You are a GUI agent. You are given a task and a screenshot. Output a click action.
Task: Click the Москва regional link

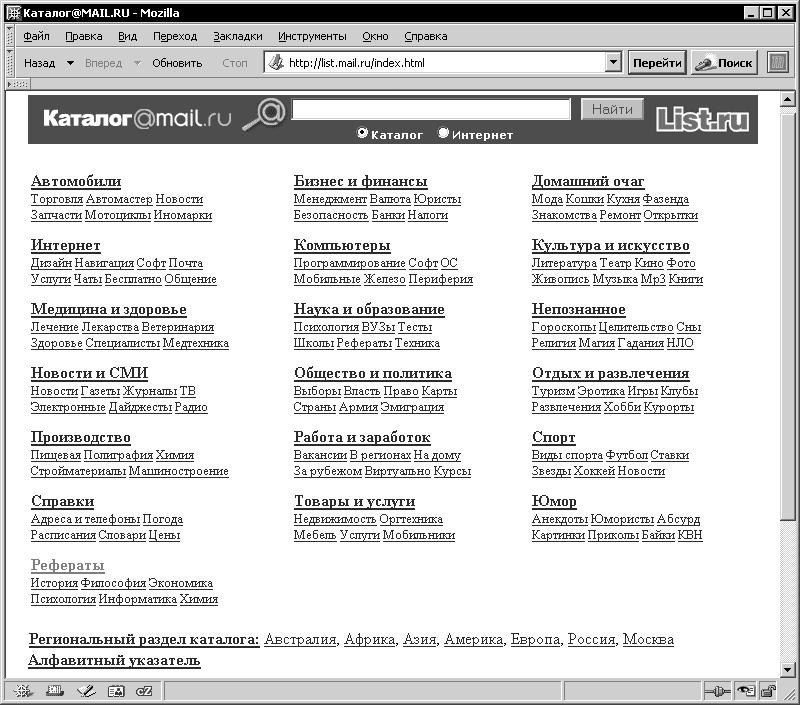point(648,639)
